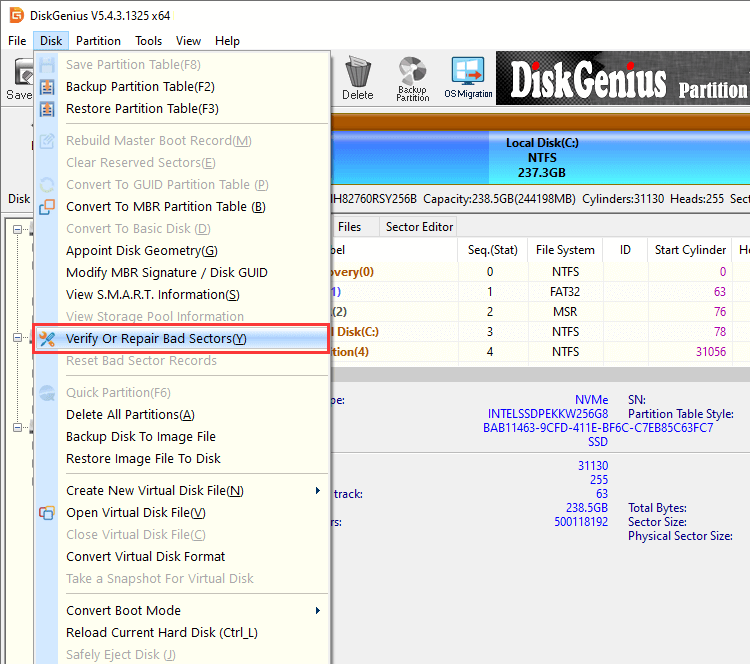The image size is (750, 664).
Task: Click the Backup Partition Table menu icon
Action: 47,87
